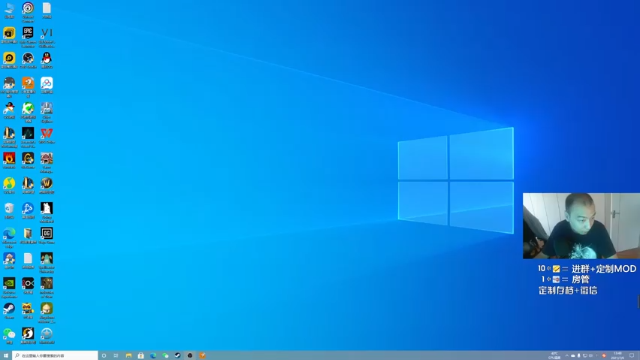
Task: Launch the Steam desktop shortcut
Action: pyautogui.click(x=9, y=311)
